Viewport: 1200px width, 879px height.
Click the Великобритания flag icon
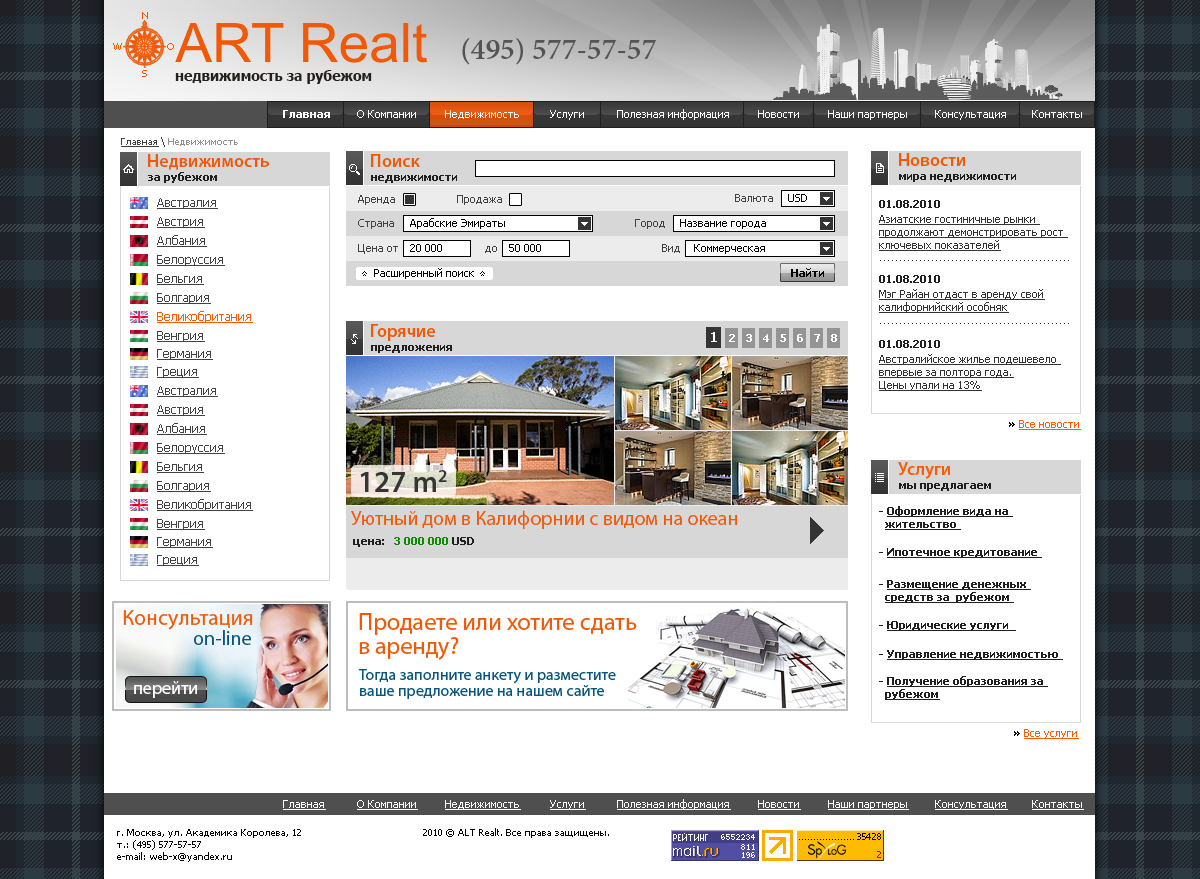(x=138, y=316)
